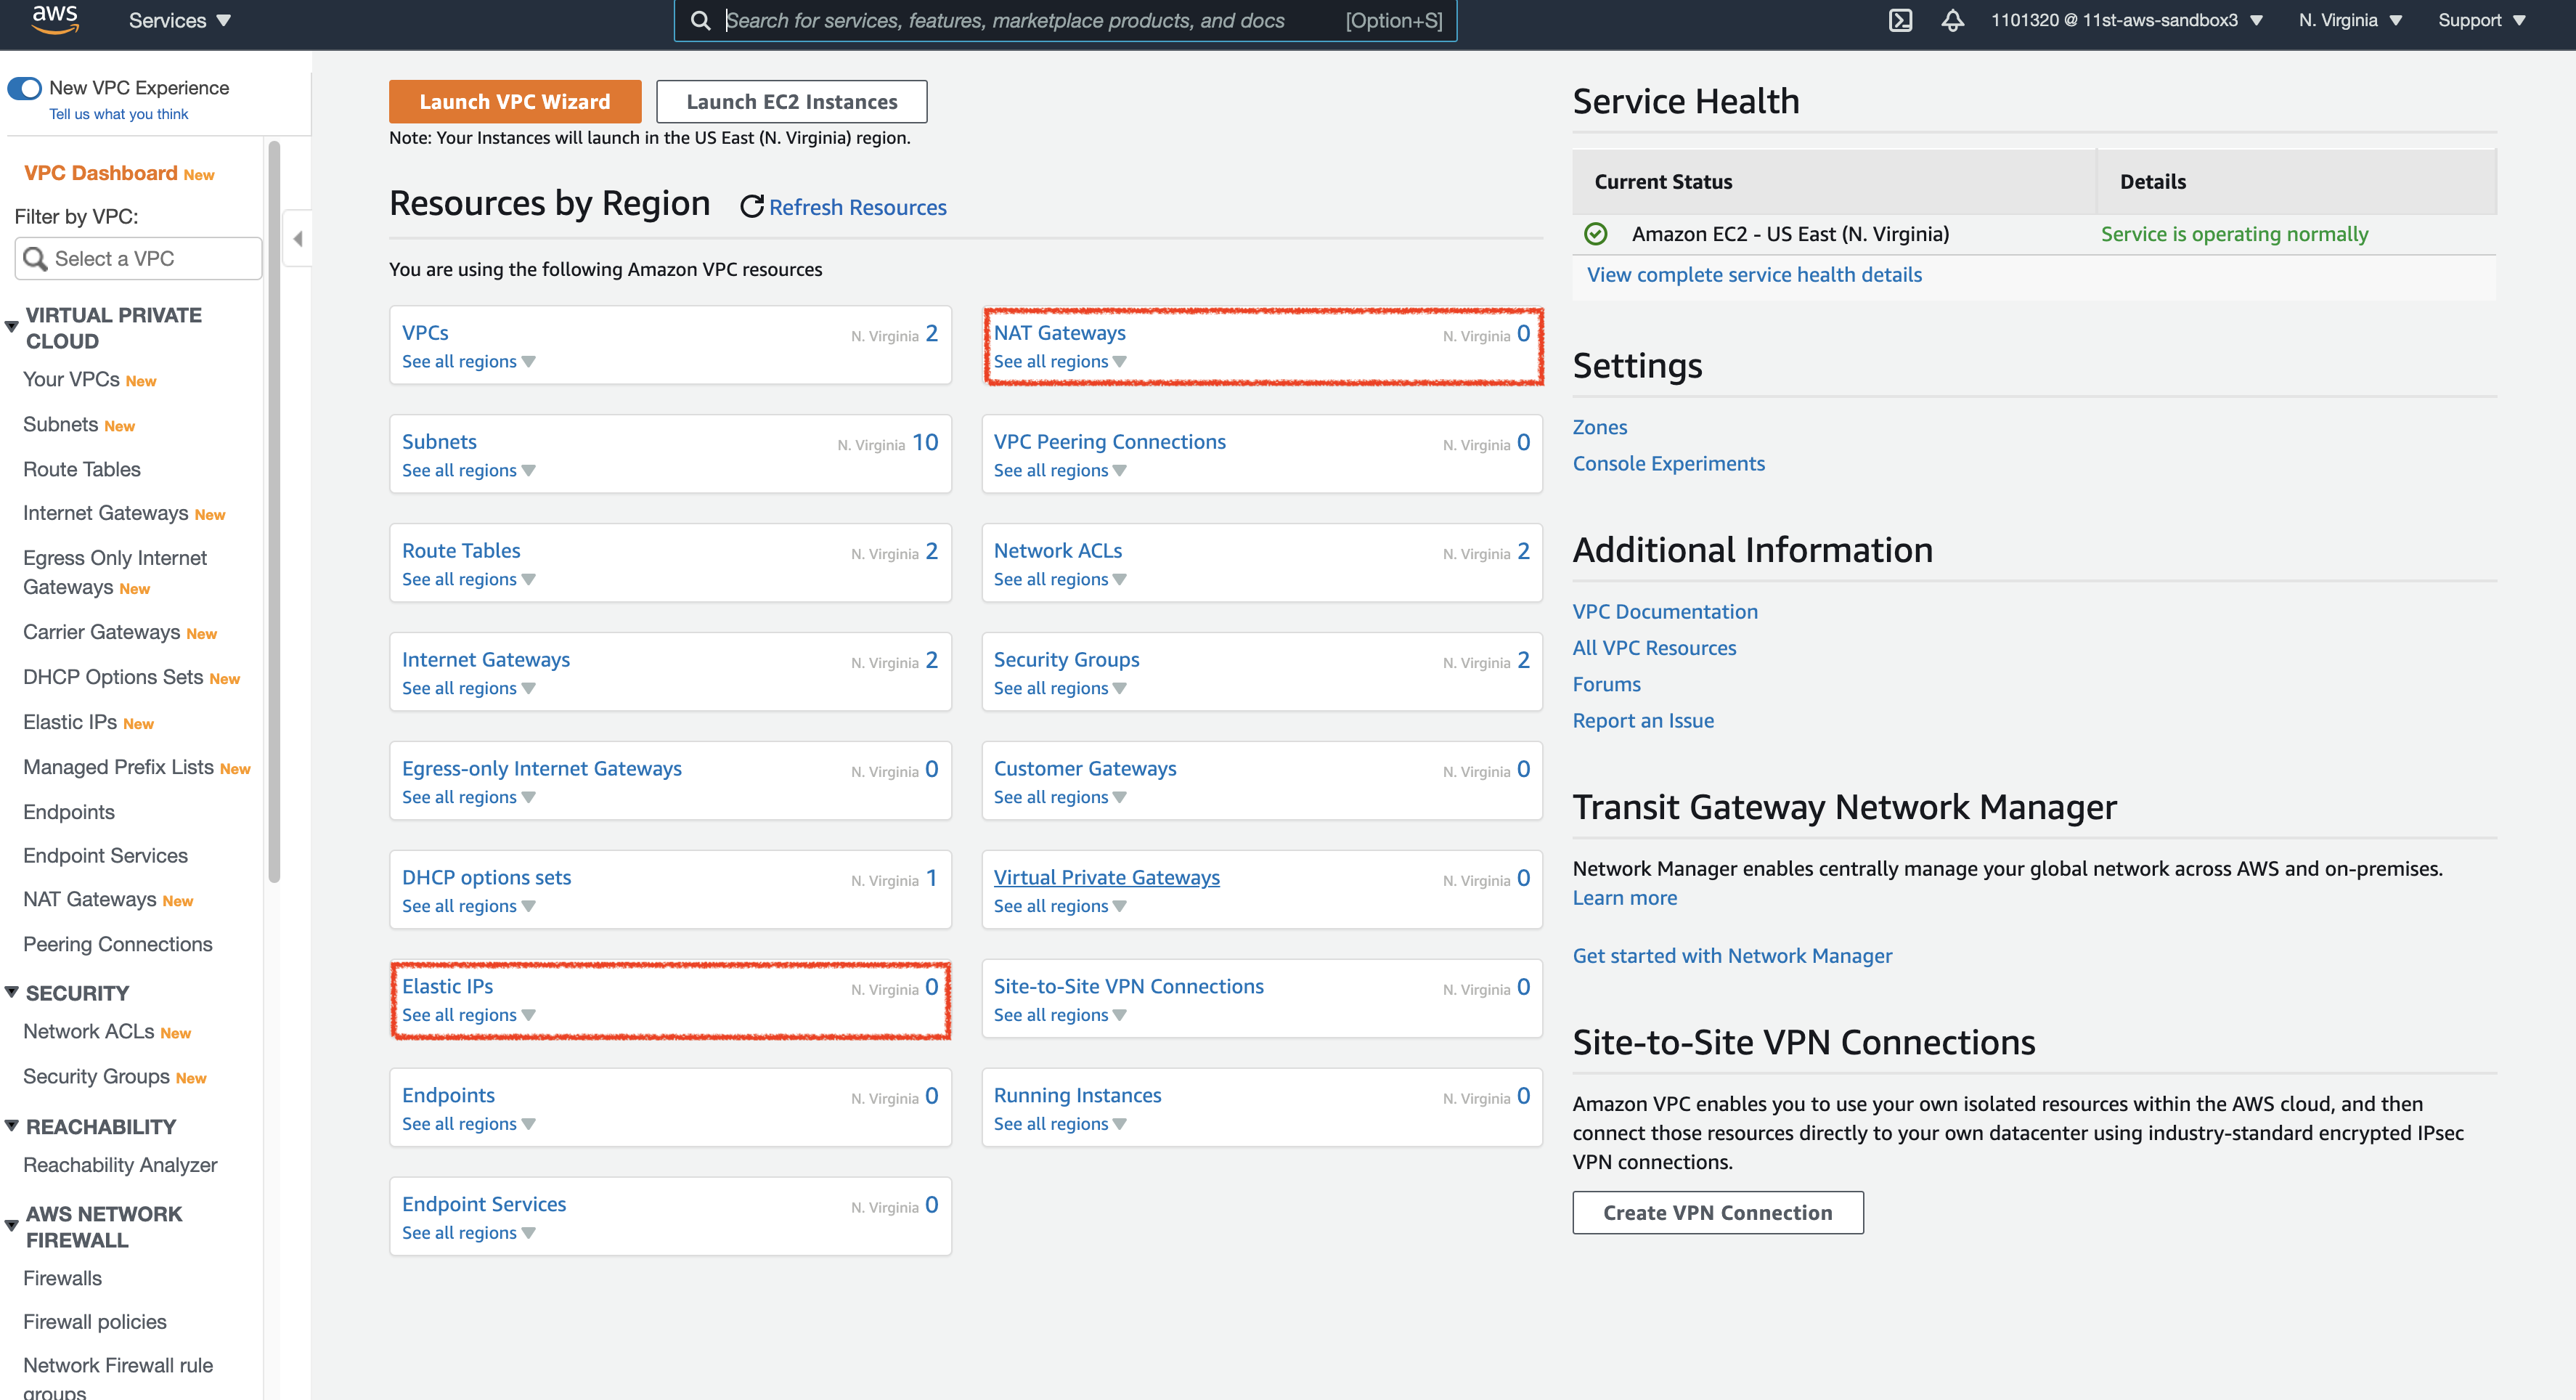This screenshot has width=2576, height=1400.
Task: Open the CloudShell terminal icon
Action: tap(1900, 20)
